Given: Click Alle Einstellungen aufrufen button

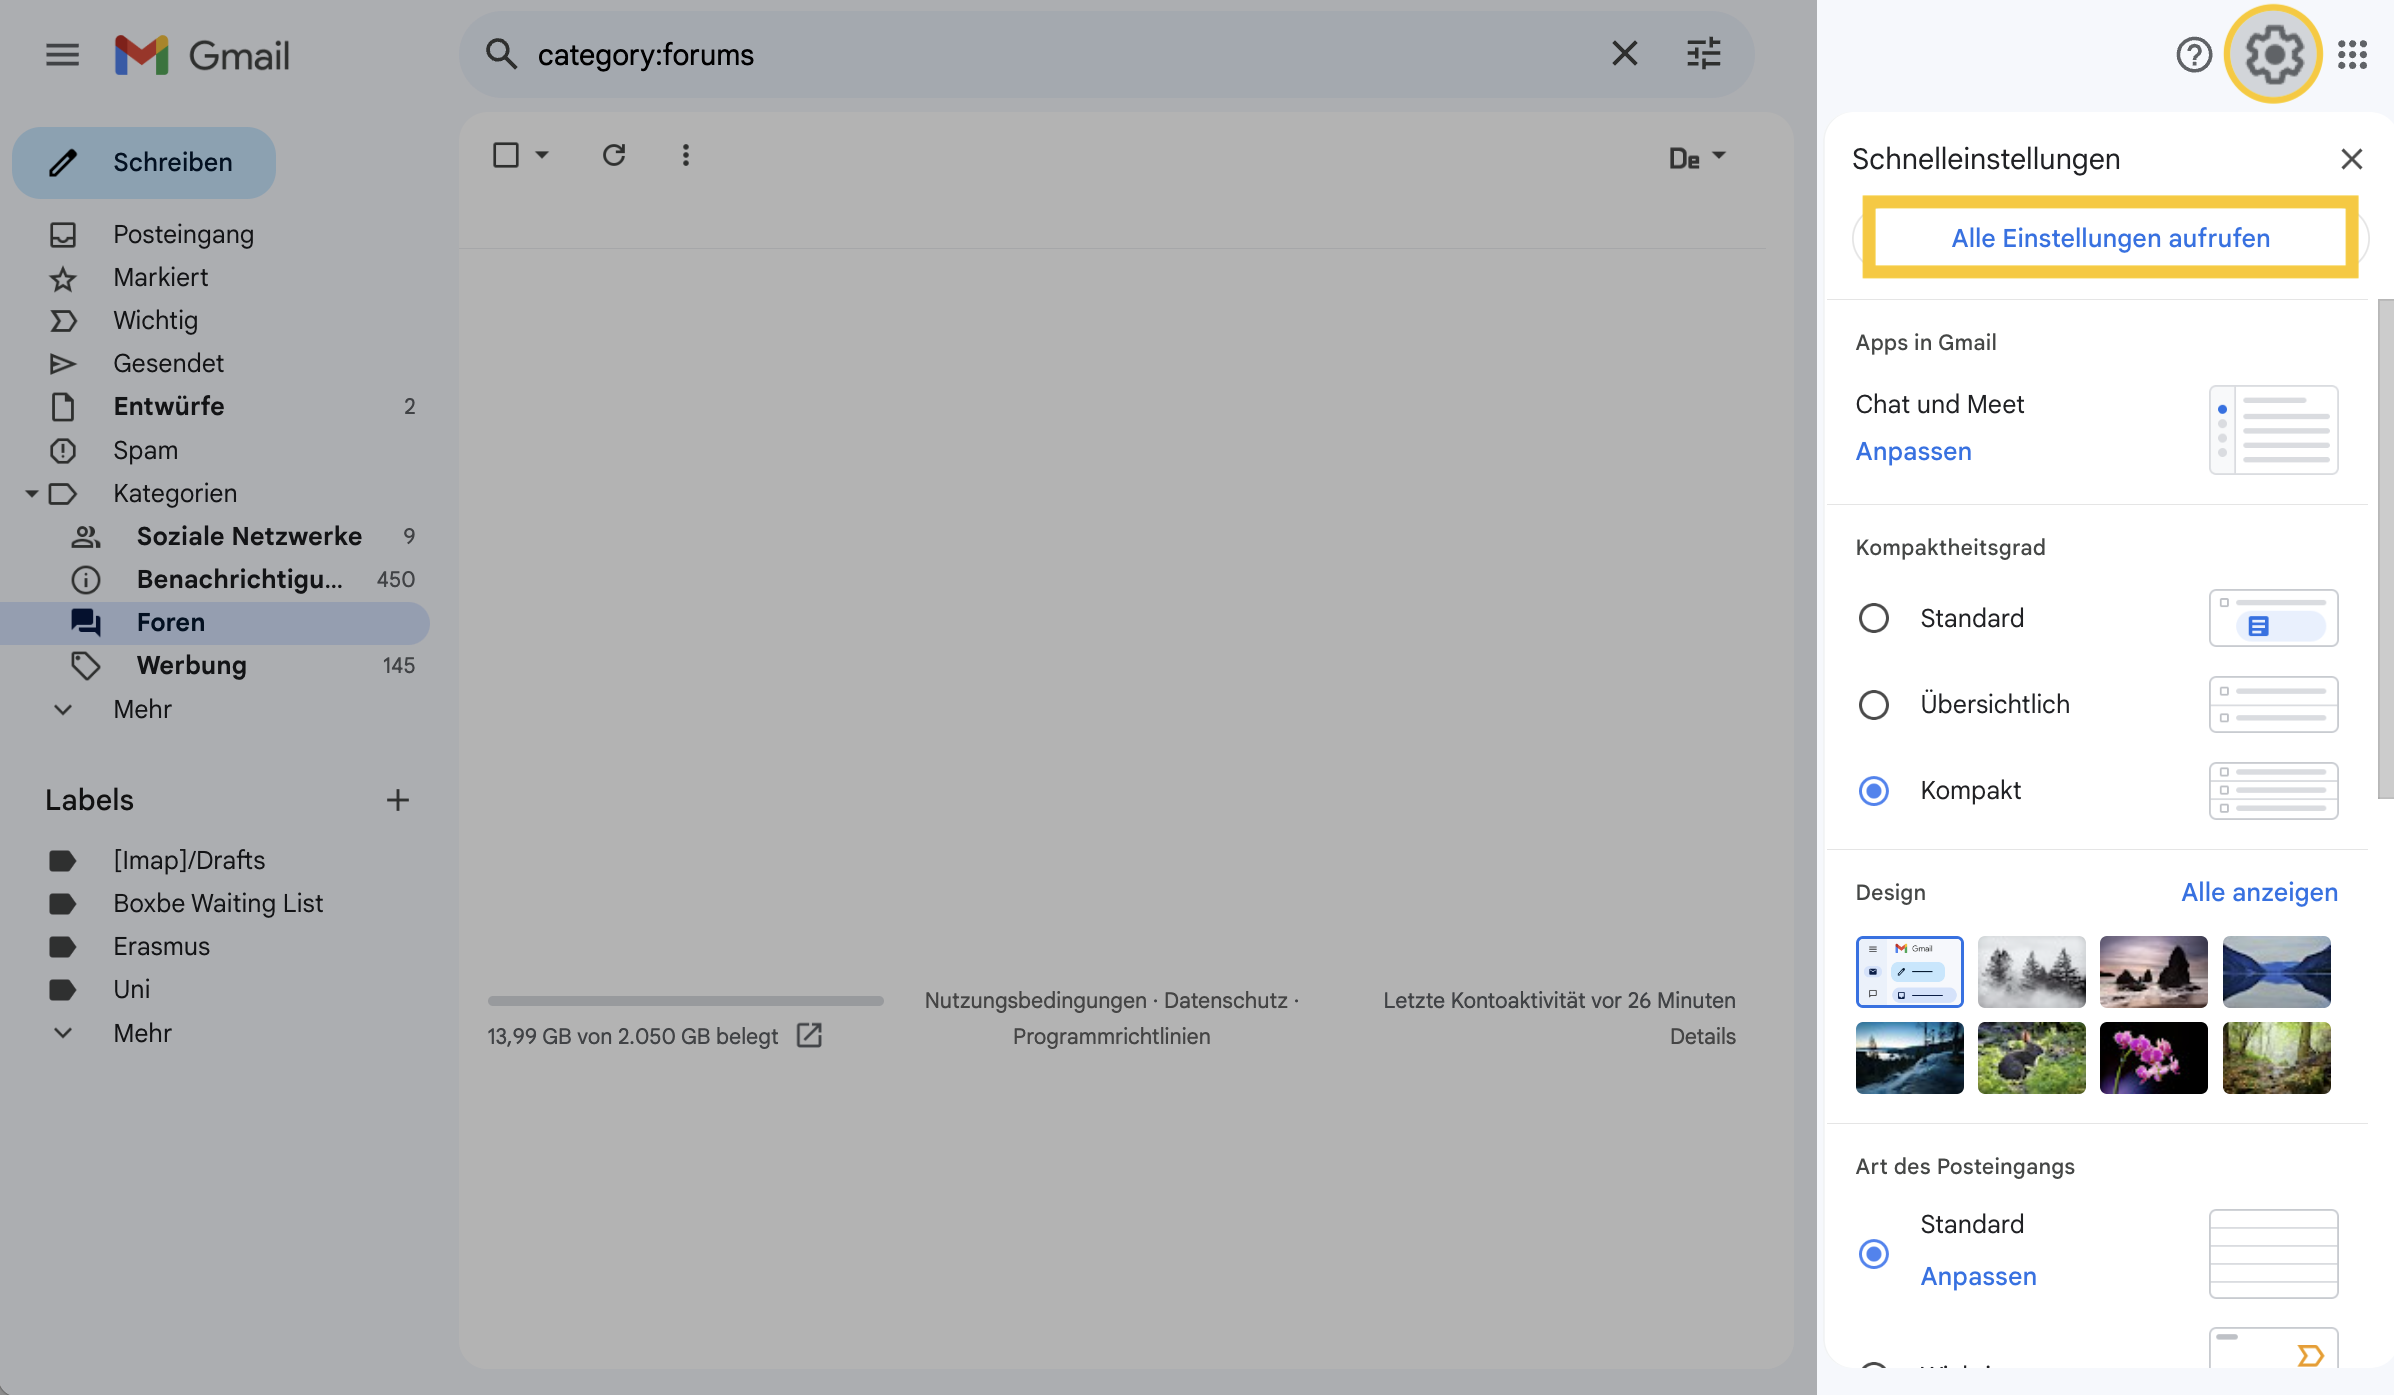Looking at the screenshot, I should 2110,236.
